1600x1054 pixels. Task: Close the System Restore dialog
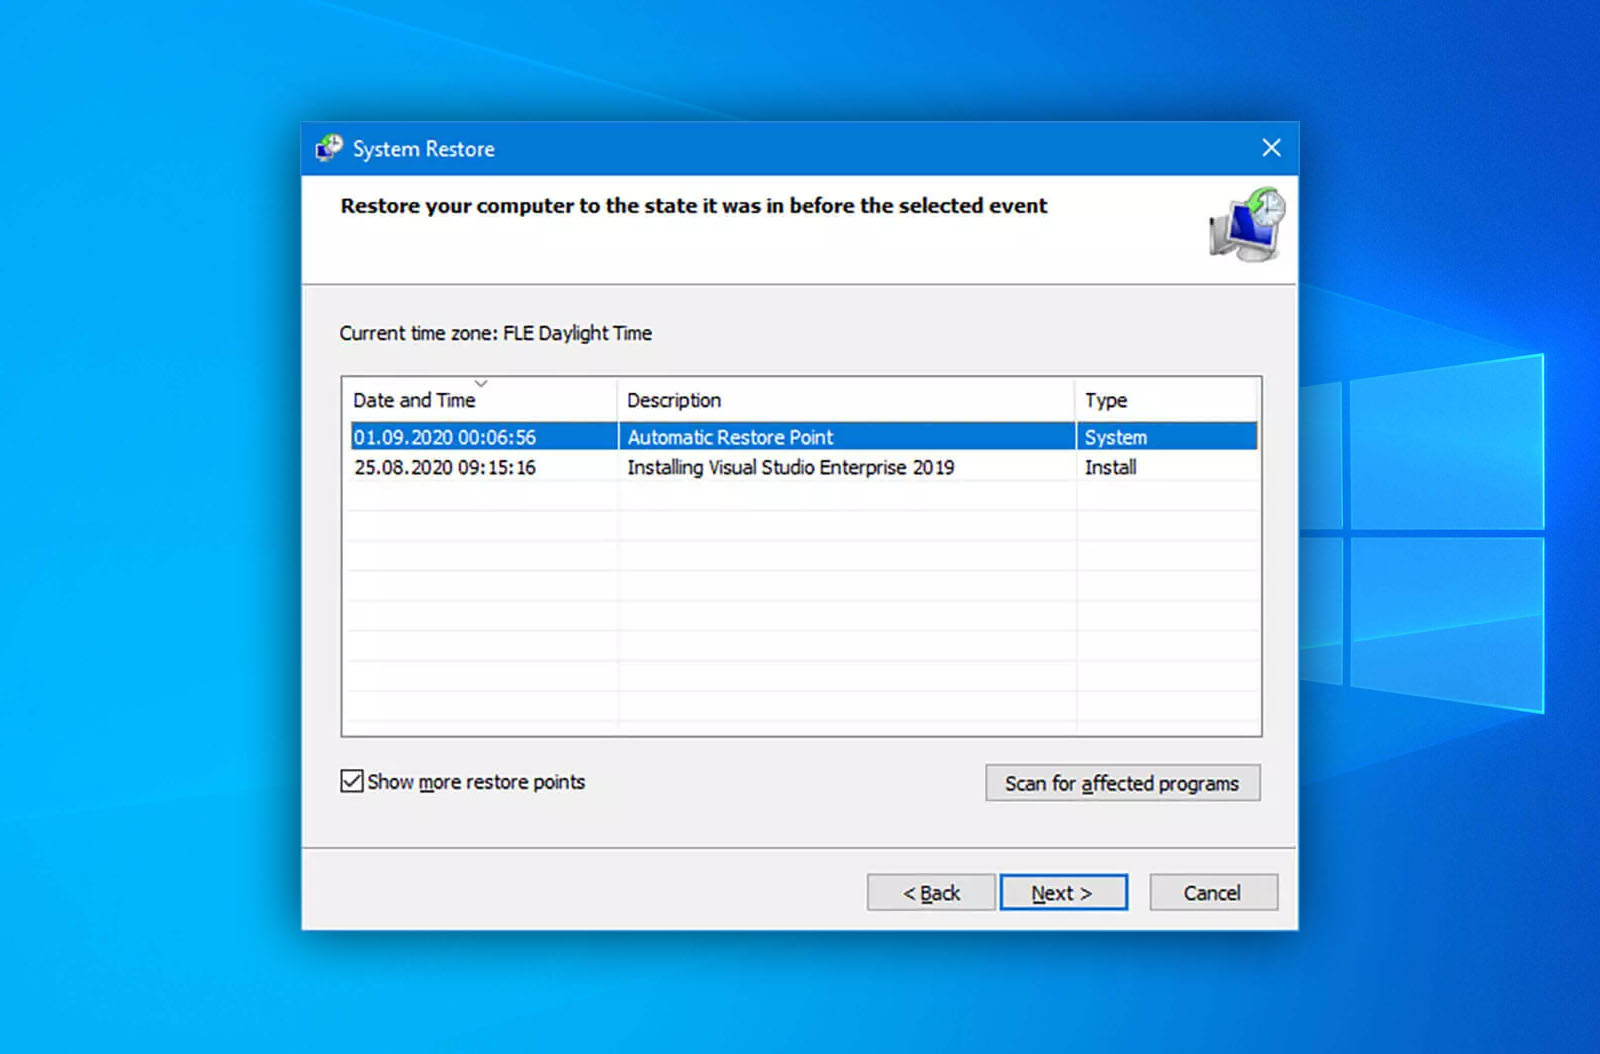point(1271,148)
